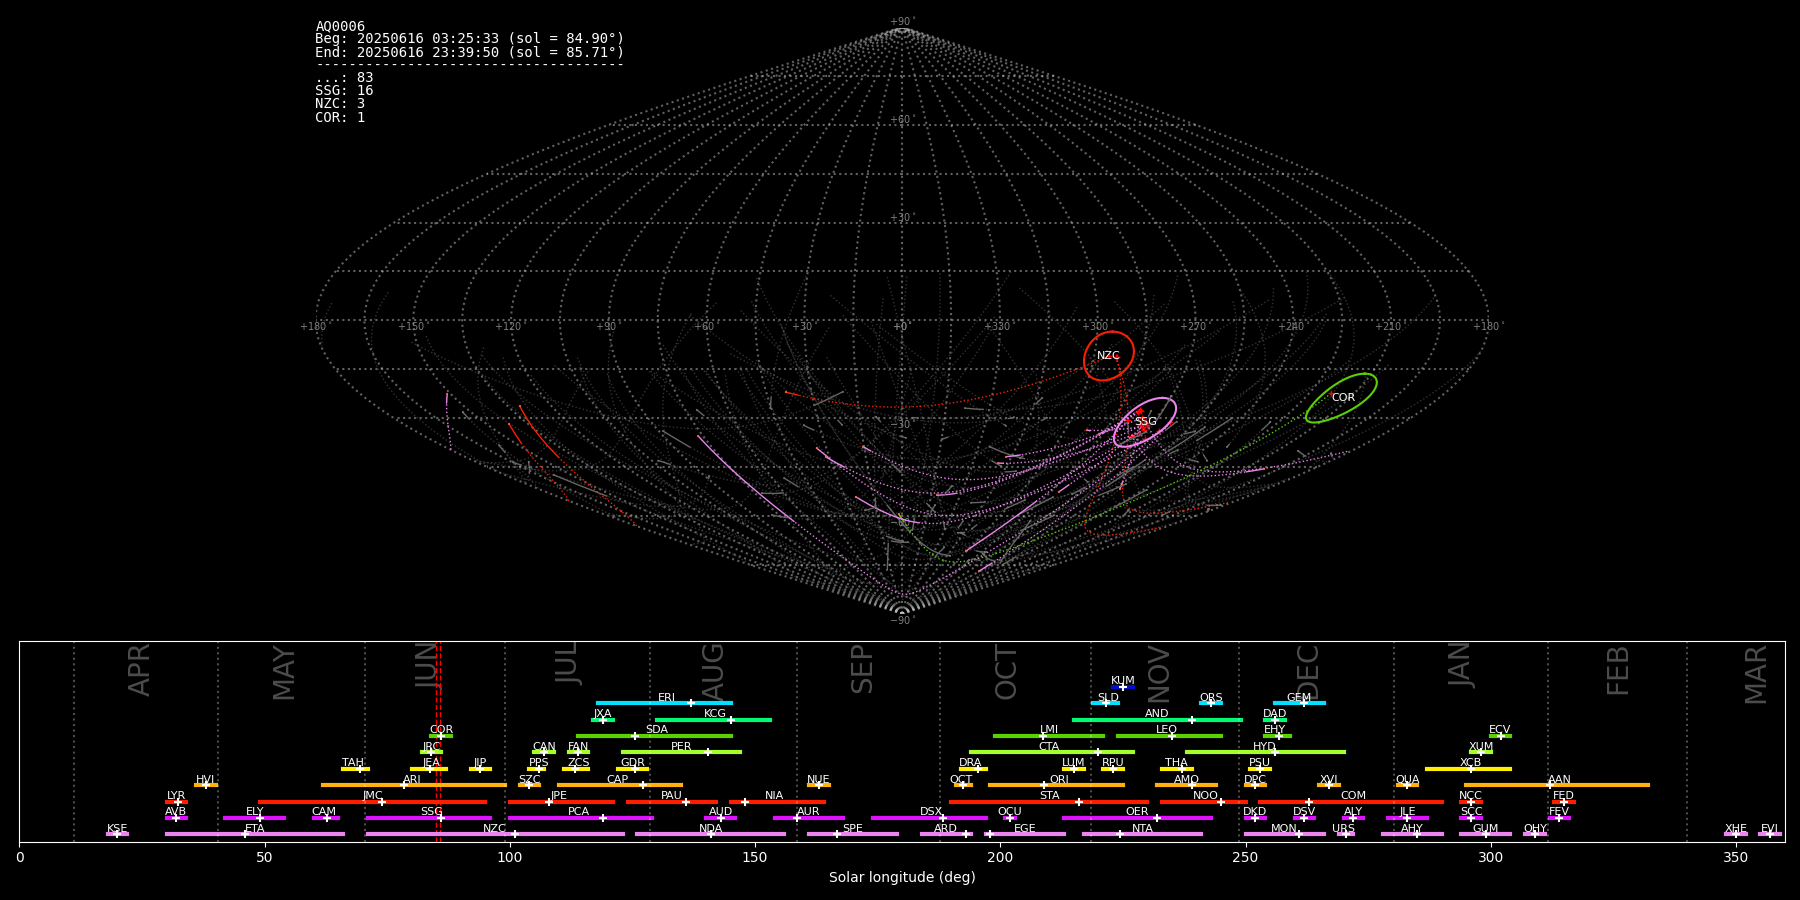This screenshot has width=1800, height=900.
Task: Click the 'Solar longitude (deg)' axis title
Action: click(x=902, y=878)
